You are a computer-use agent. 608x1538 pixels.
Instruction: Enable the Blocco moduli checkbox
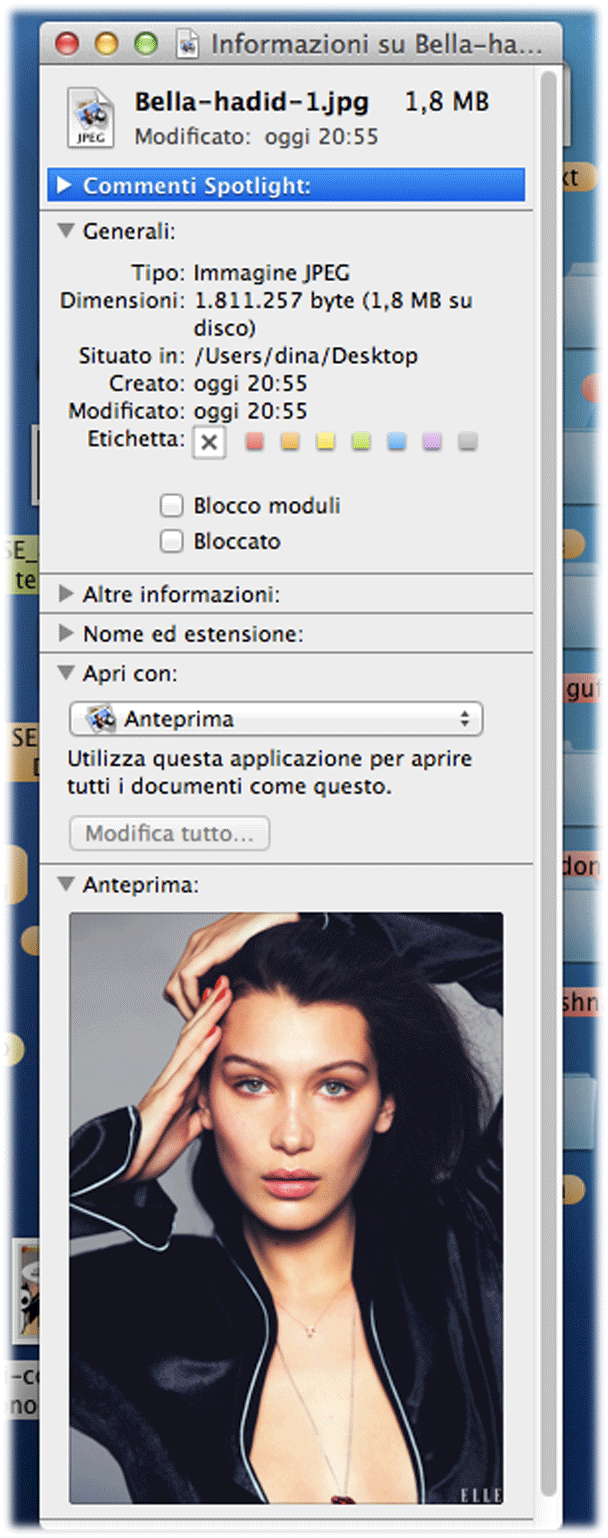tap(172, 506)
